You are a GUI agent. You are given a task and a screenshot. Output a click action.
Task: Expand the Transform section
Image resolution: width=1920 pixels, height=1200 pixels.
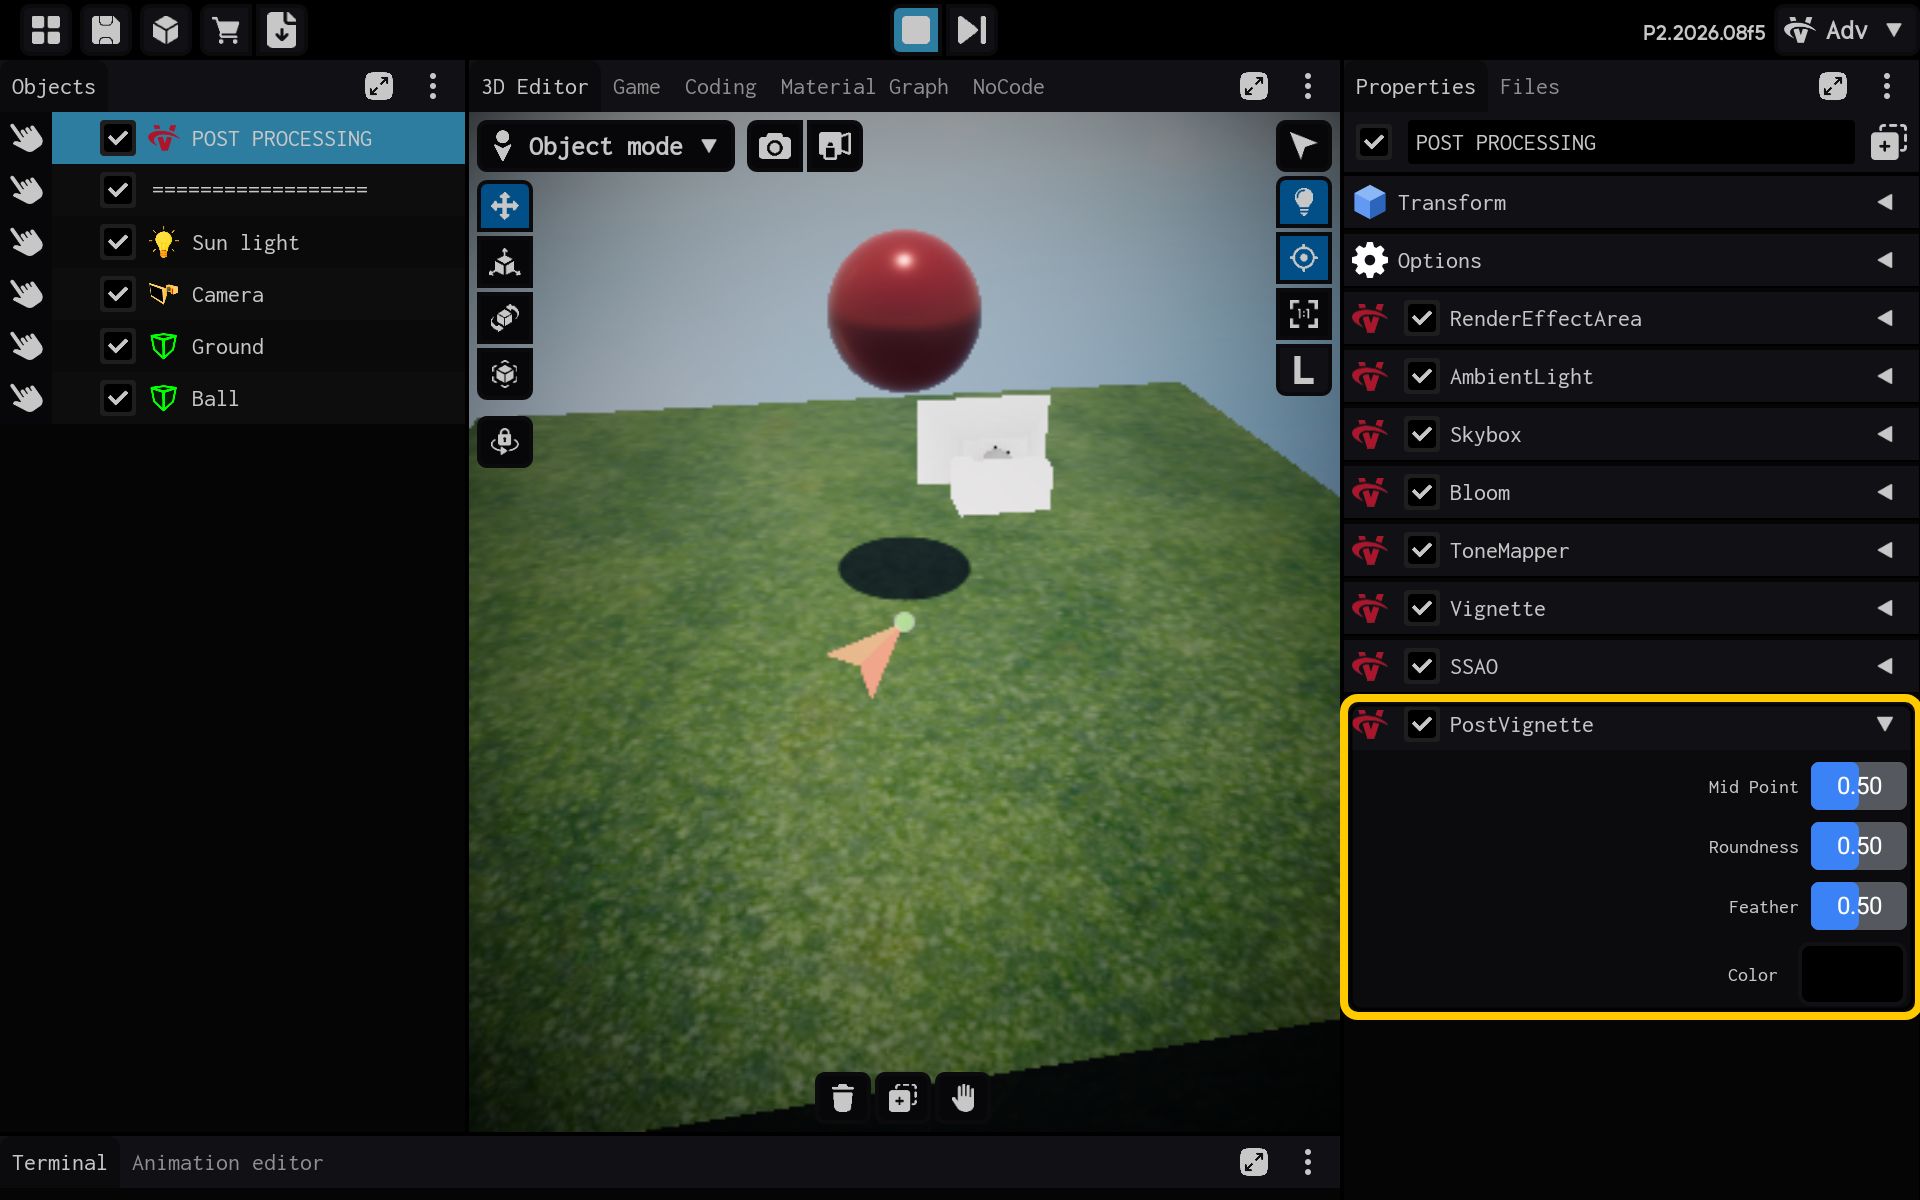tap(1630, 202)
